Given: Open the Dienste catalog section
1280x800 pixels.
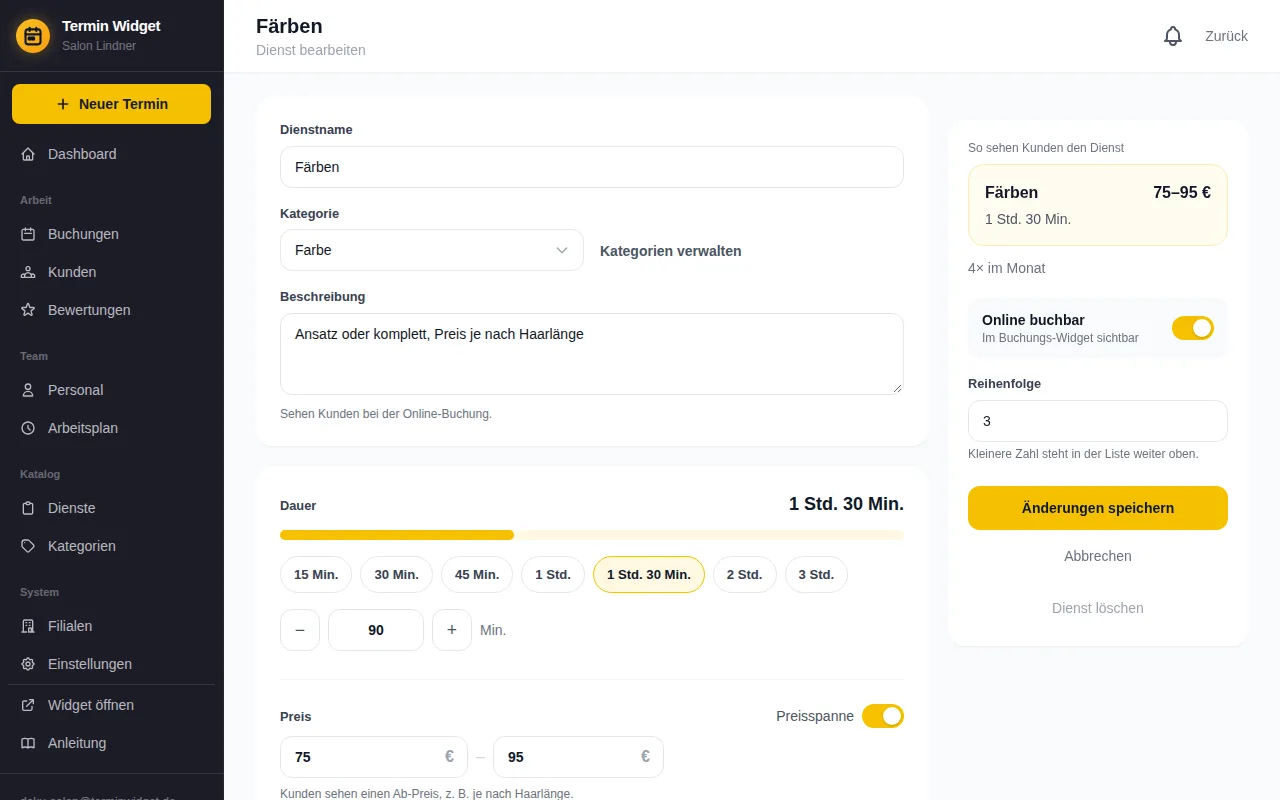Looking at the screenshot, I should 112,508.
